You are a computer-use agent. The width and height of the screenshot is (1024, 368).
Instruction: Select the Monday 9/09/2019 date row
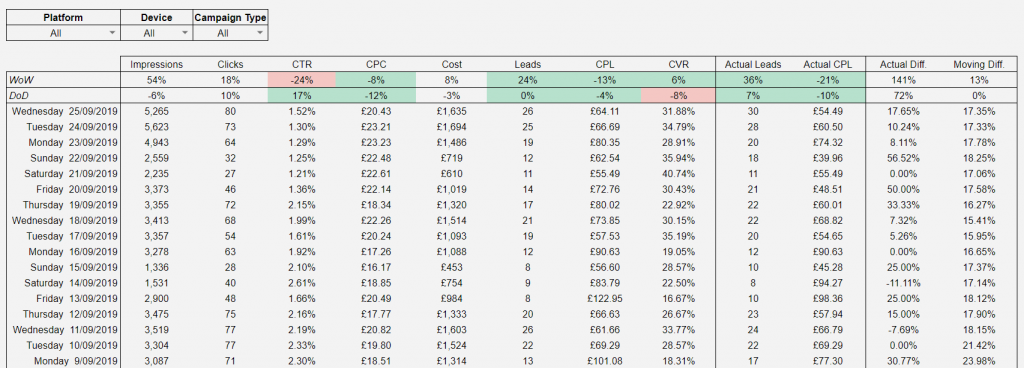pos(512,361)
